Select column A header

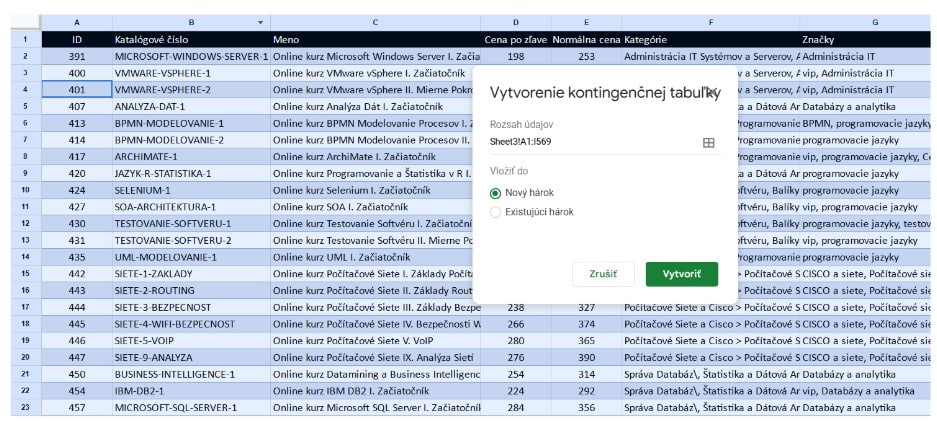tap(77, 23)
